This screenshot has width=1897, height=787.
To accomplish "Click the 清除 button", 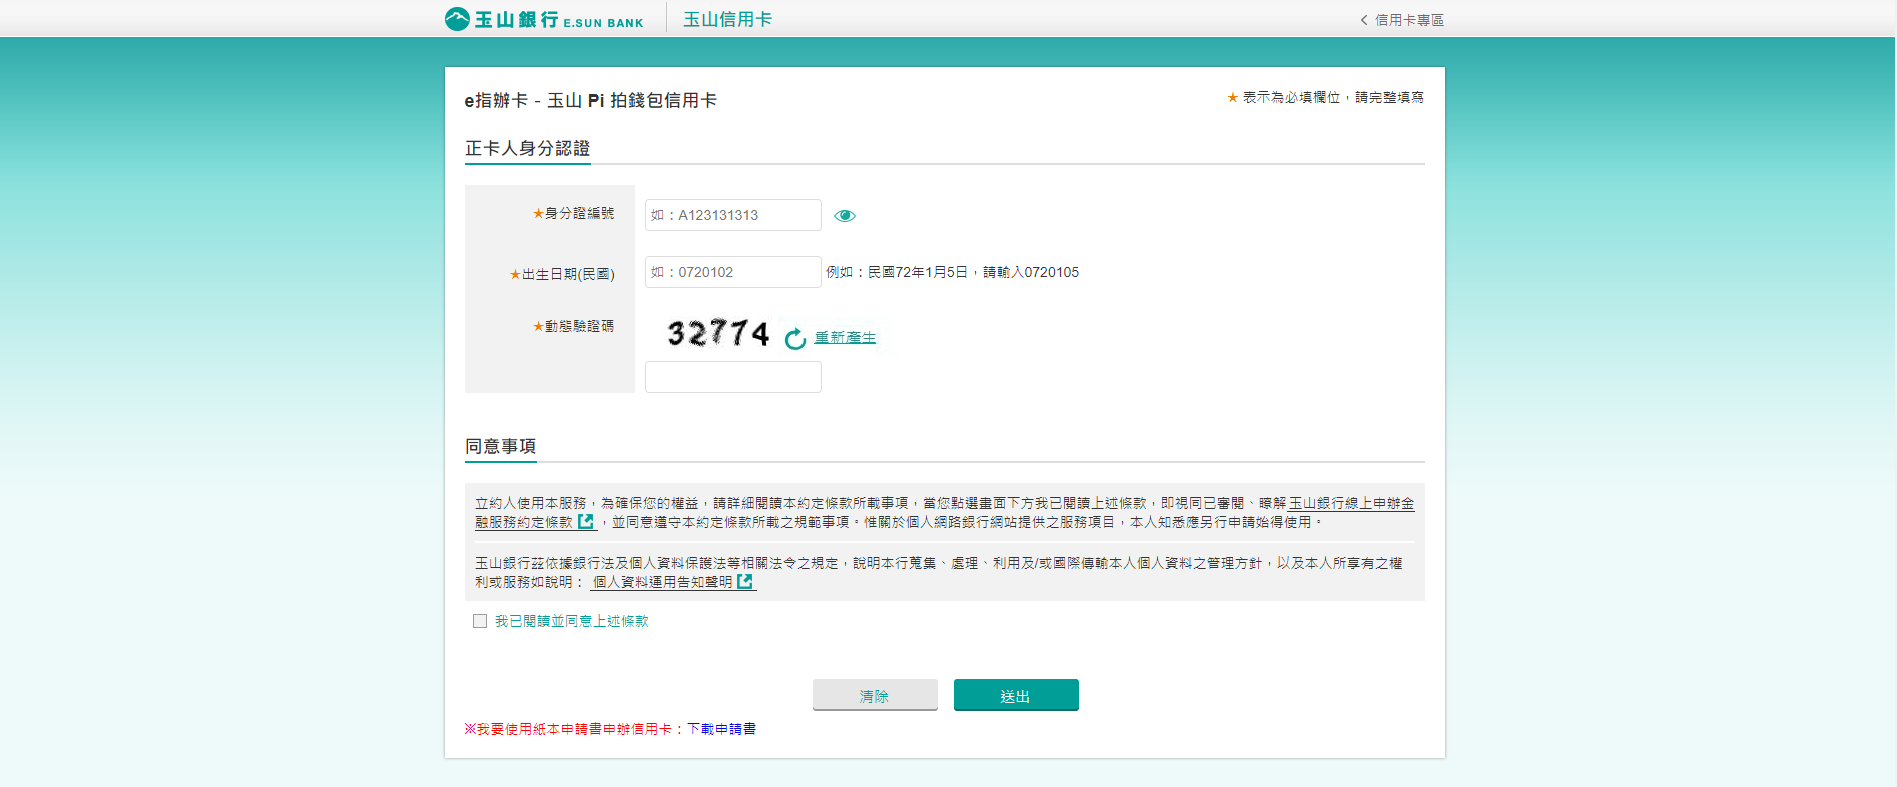I will (x=875, y=695).
